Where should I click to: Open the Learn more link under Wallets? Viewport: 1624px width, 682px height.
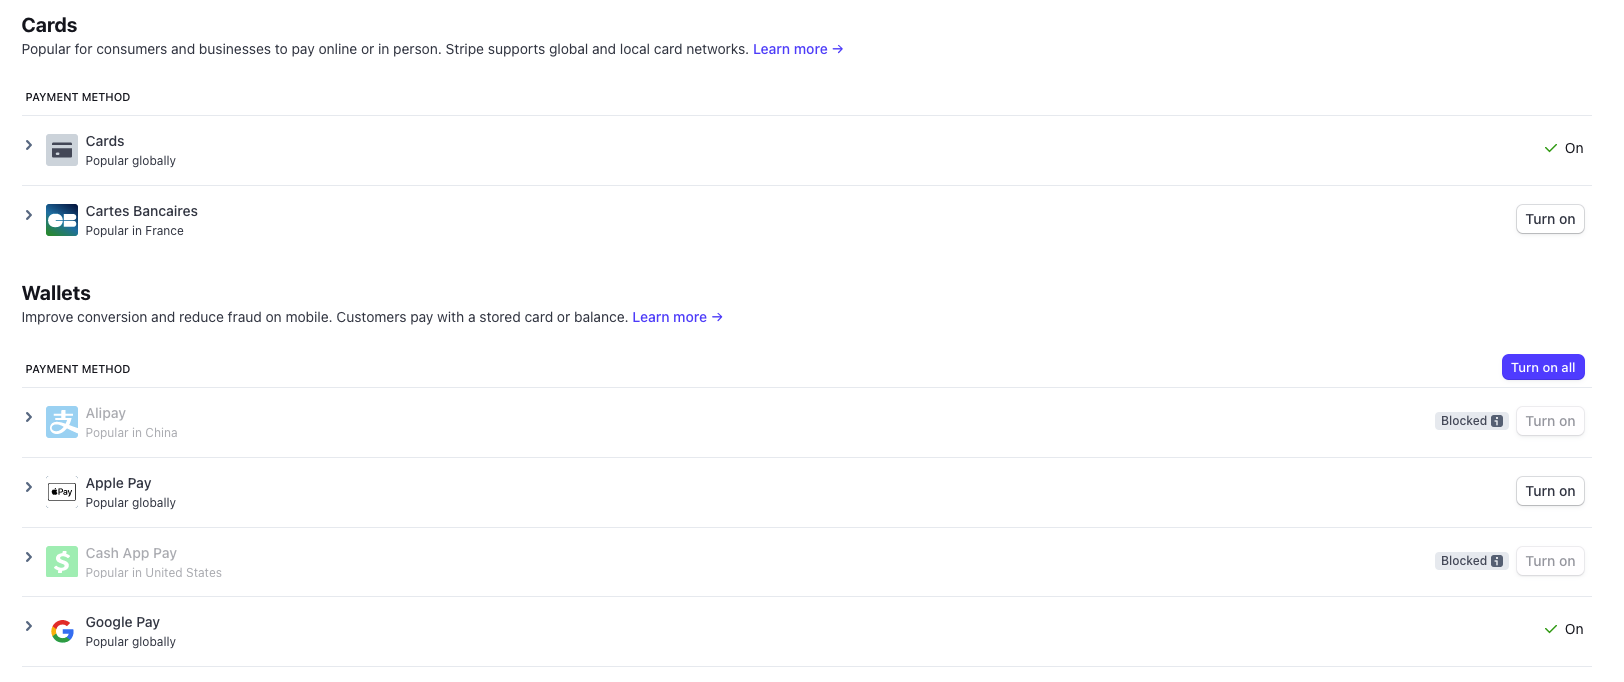677,317
